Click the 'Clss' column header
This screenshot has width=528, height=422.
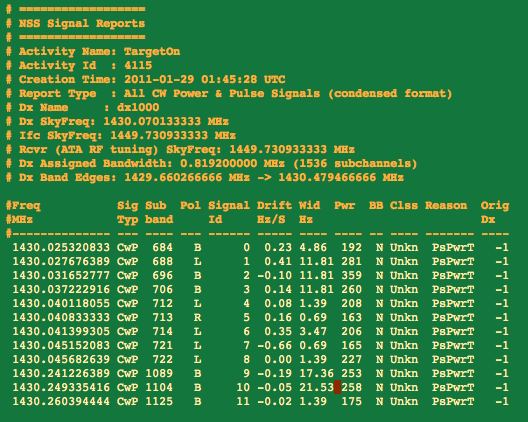(x=404, y=205)
